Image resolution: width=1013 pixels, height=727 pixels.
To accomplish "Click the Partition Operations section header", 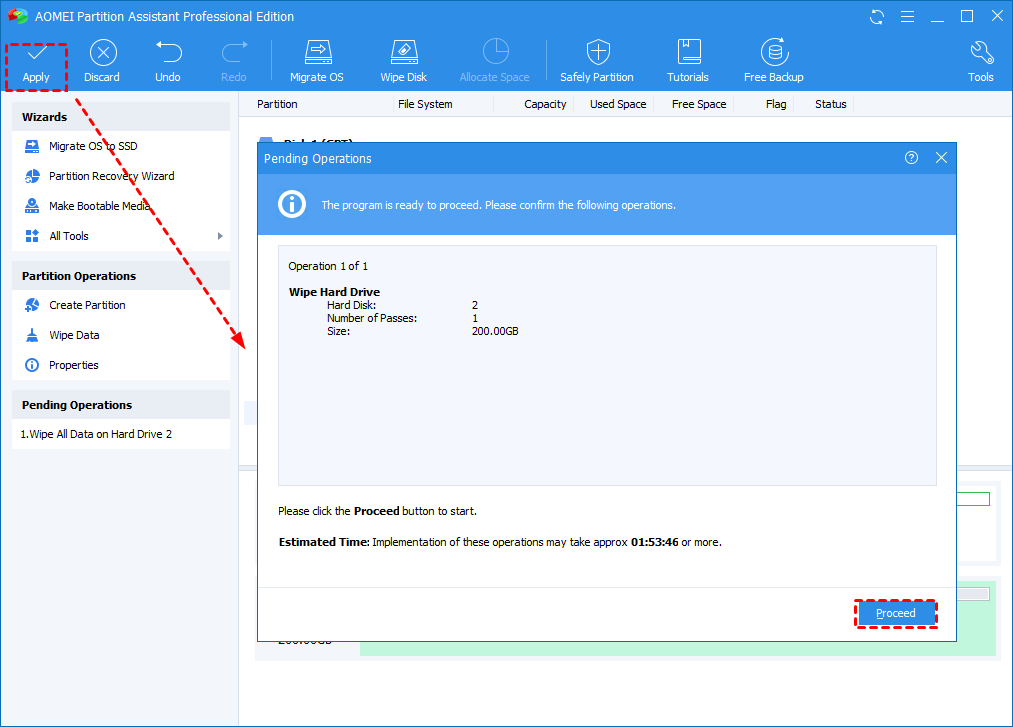I will coord(121,276).
